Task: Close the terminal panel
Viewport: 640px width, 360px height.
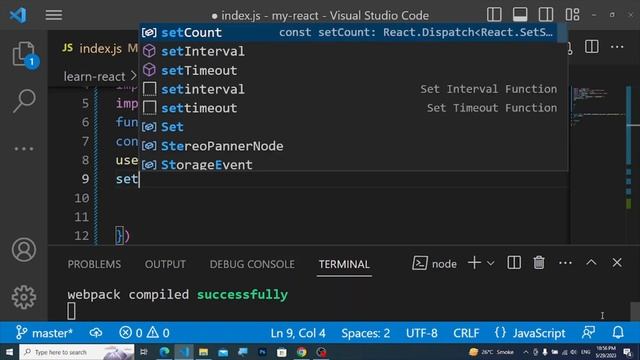Action: click(x=617, y=262)
